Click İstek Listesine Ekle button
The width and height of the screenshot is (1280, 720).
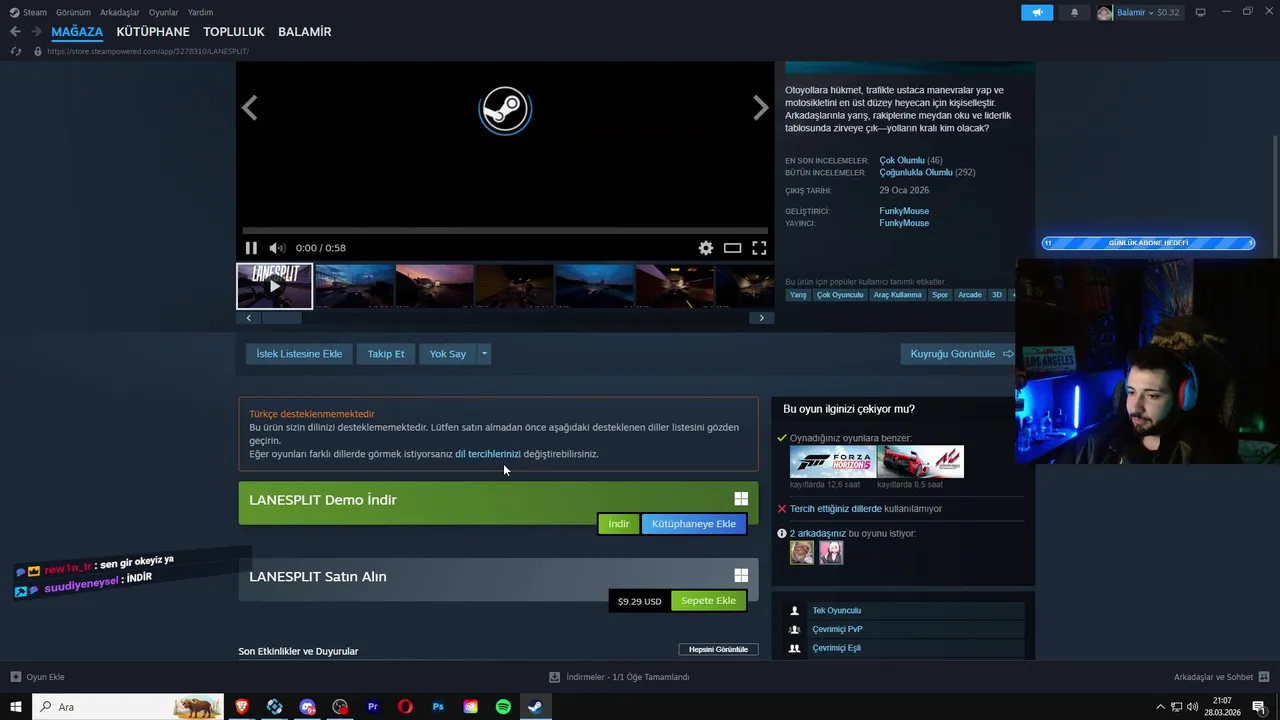point(299,354)
